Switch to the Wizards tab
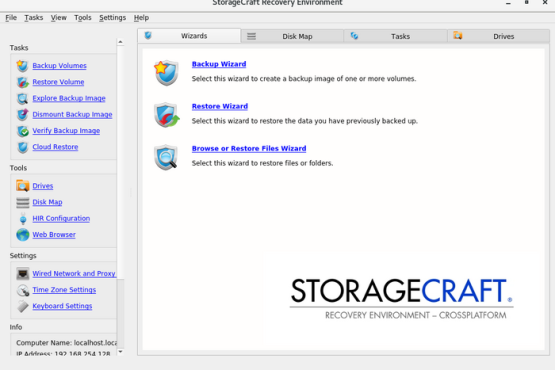555x370 pixels. coord(189,36)
